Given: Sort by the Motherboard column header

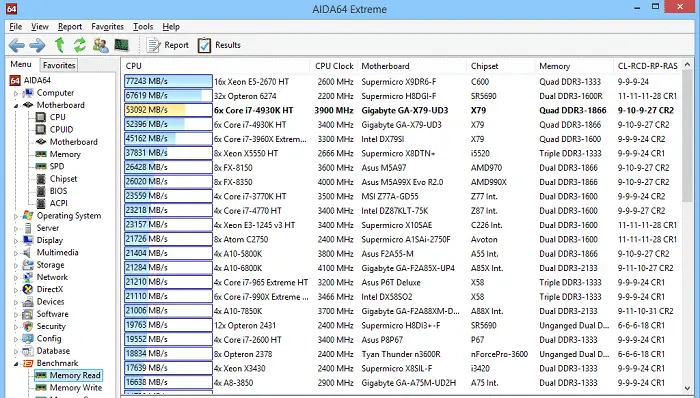Looking at the screenshot, I should point(412,66).
